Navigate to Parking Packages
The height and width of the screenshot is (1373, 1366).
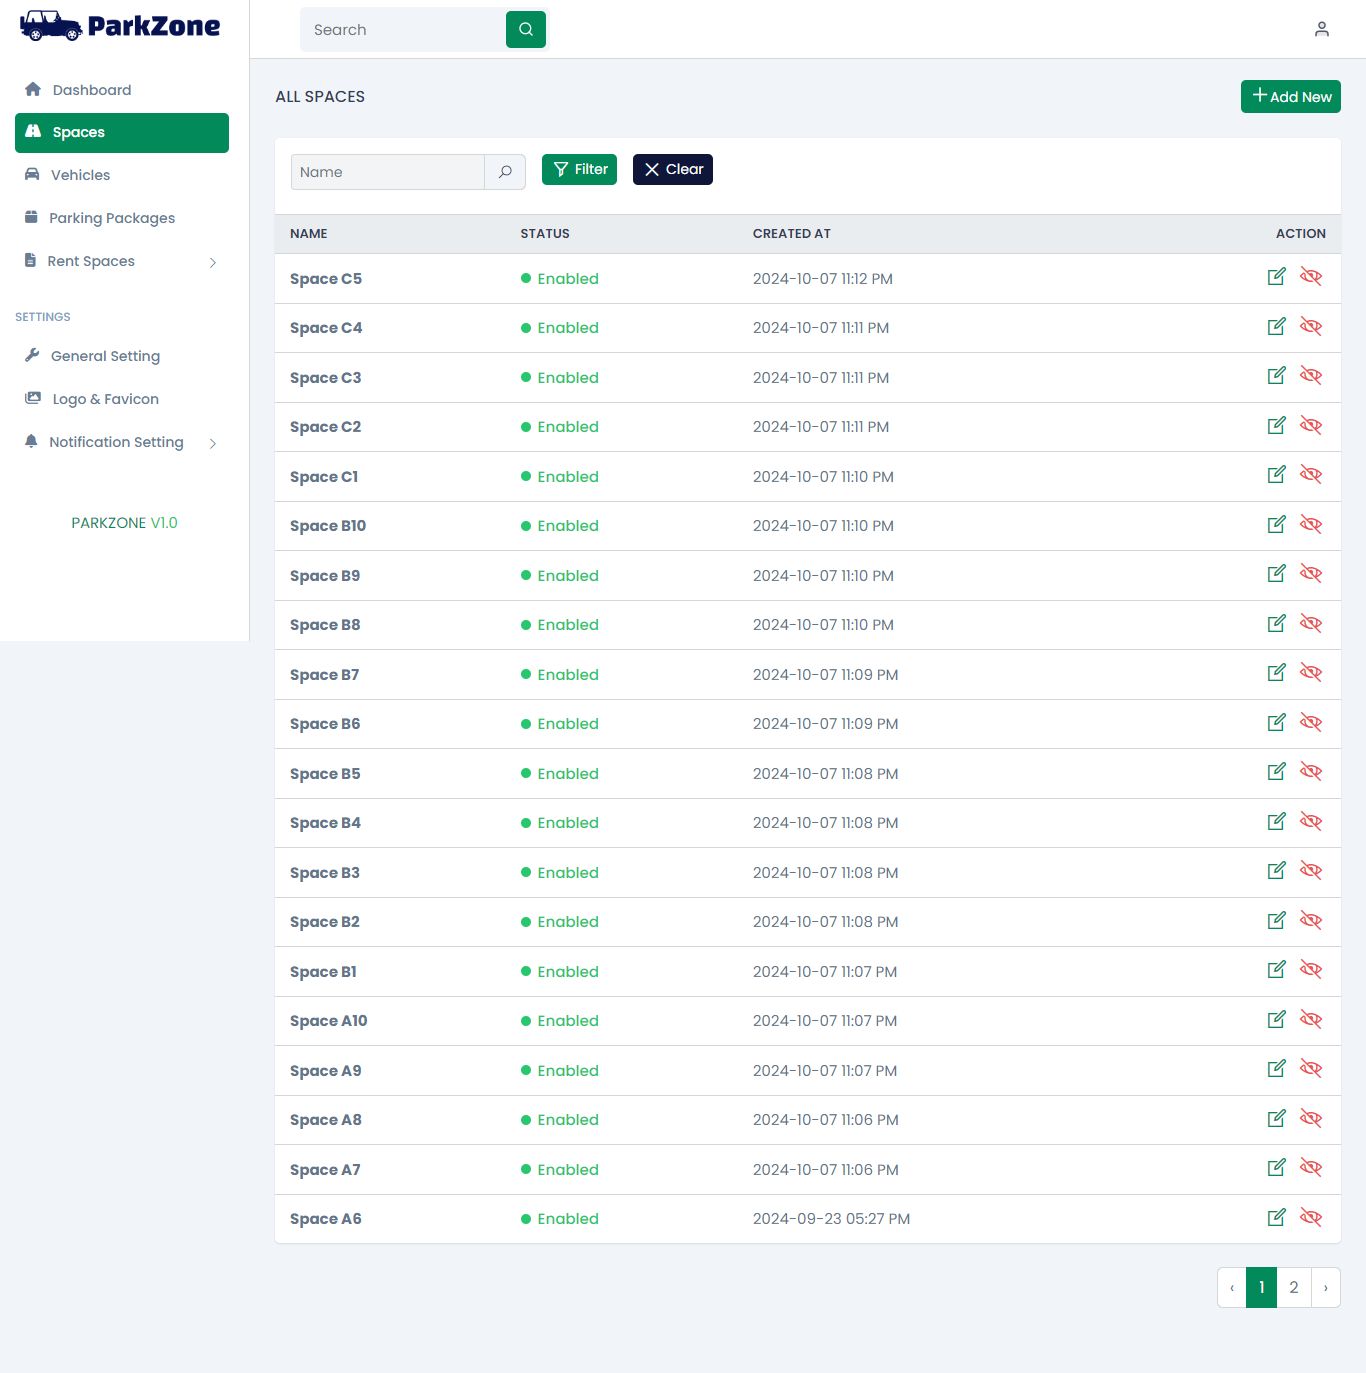coord(111,218)
